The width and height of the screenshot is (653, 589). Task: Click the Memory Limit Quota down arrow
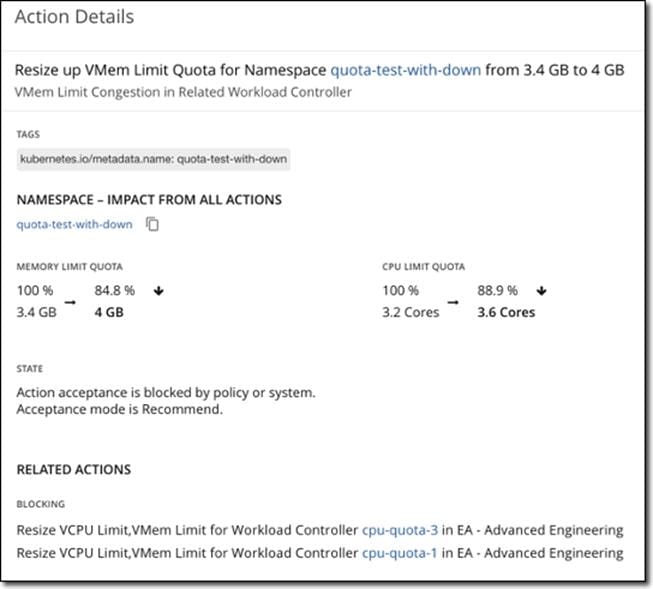158,291
